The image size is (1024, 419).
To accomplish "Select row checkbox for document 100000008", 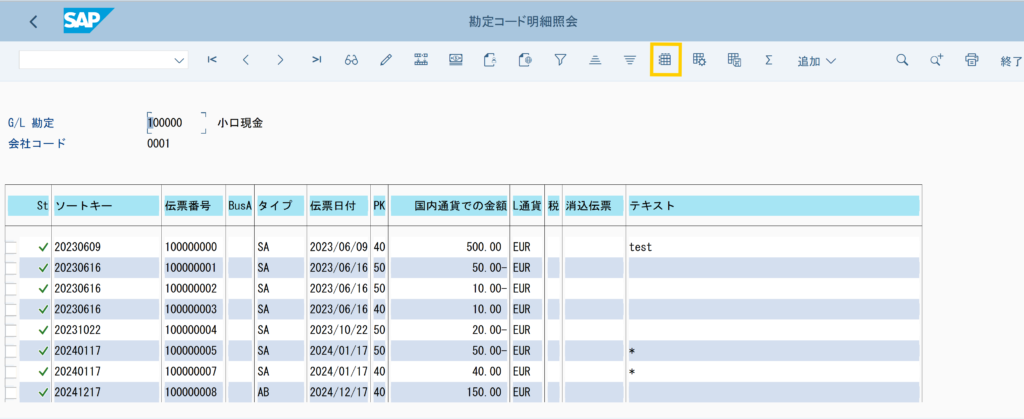I will click(x=12, y=391).
